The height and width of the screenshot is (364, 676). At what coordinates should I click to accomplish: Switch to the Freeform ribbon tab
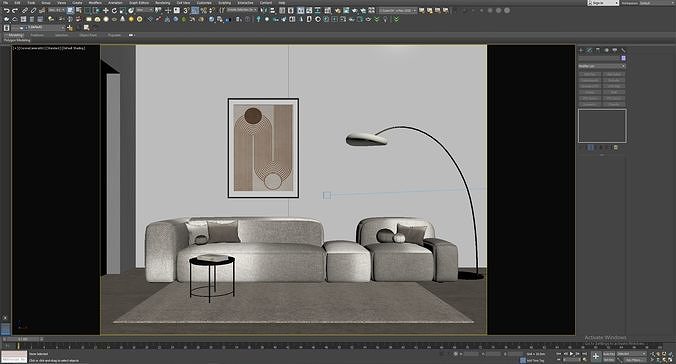[37, 35]
